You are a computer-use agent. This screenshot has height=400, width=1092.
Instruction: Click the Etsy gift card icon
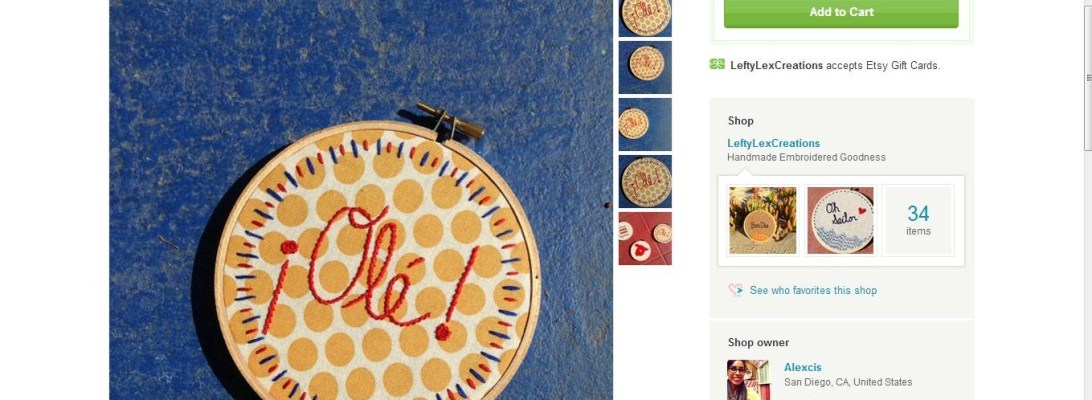point(717,64)
